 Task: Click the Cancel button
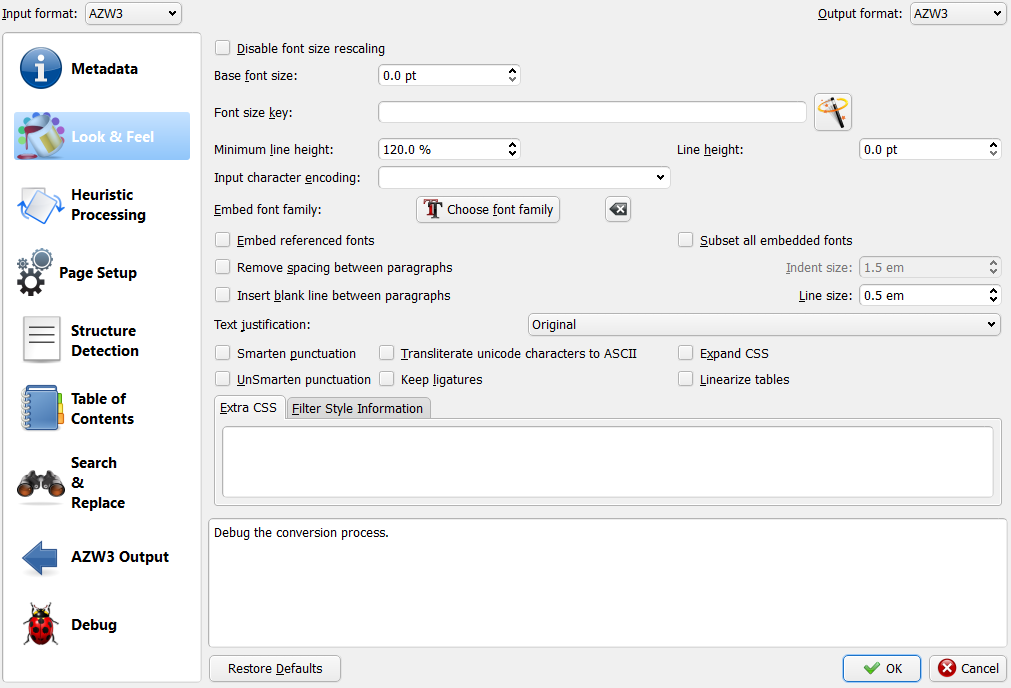(x=968, y=668)
